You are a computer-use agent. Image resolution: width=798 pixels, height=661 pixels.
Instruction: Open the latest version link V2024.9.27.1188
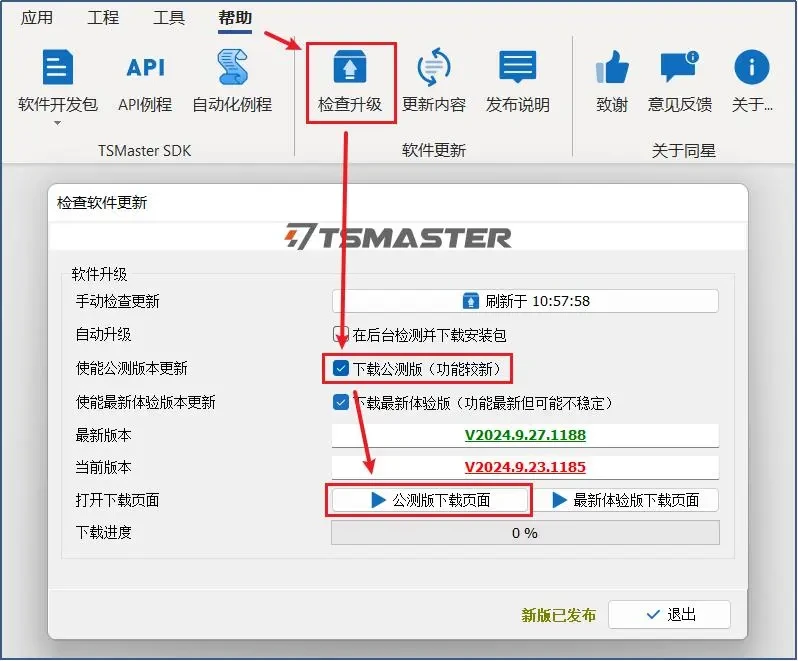(x=525, y=435)
